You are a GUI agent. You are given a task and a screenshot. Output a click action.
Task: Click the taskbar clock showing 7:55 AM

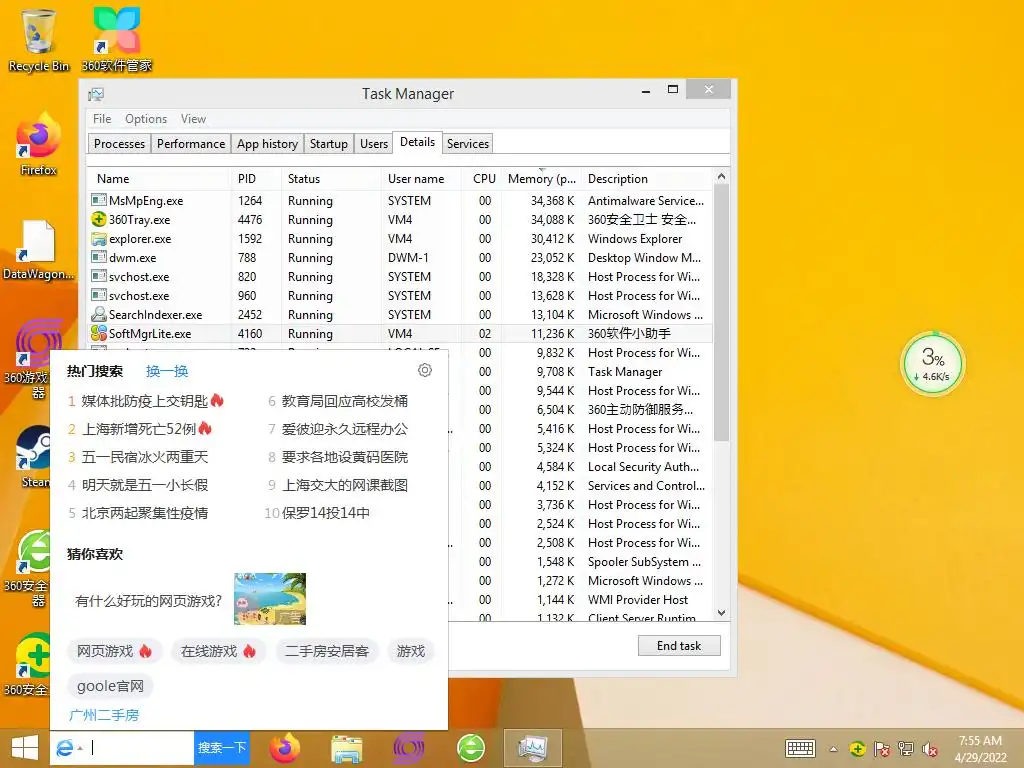[980, 749]
